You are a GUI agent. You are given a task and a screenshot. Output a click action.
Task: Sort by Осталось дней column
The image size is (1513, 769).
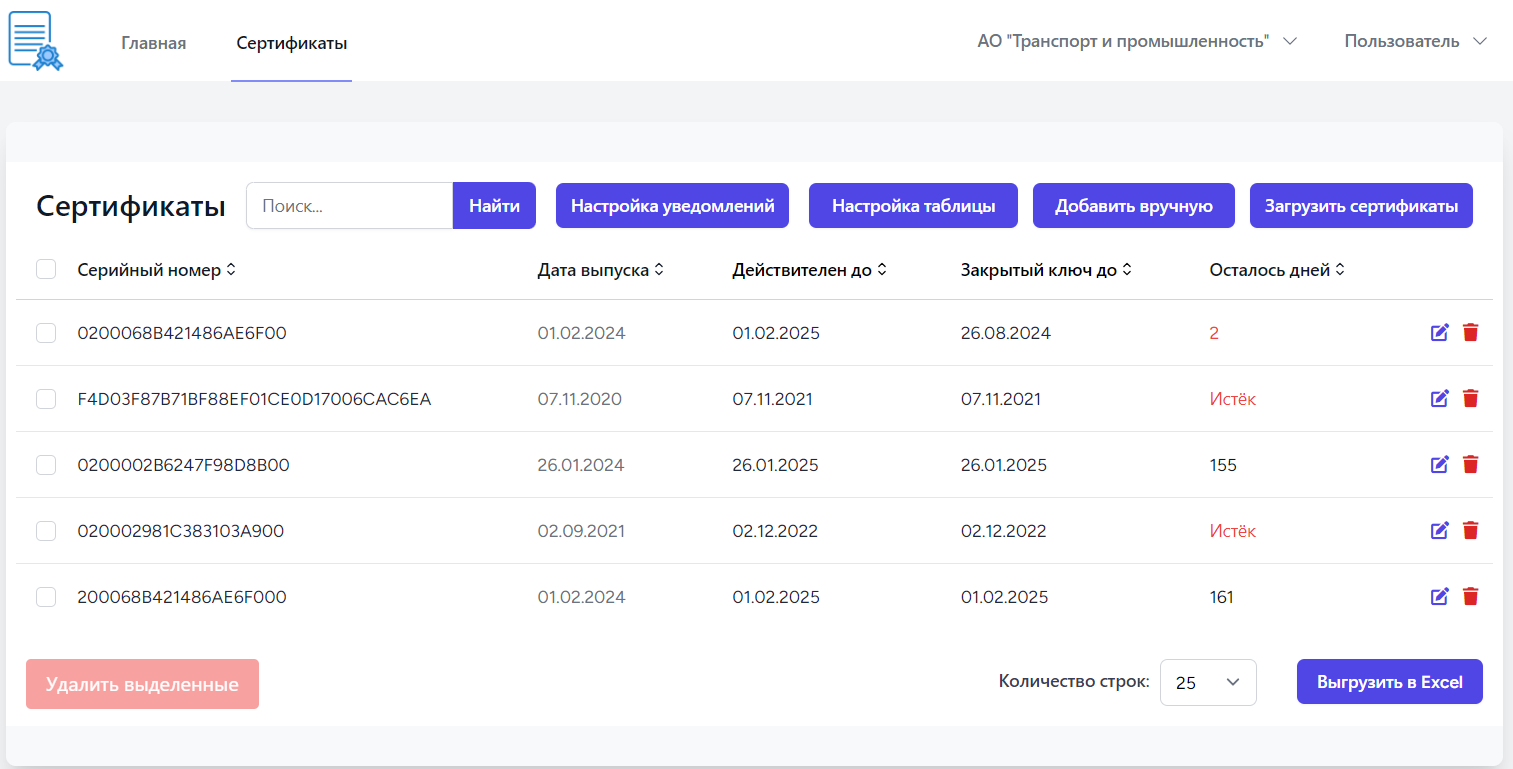coord(1277,270)
